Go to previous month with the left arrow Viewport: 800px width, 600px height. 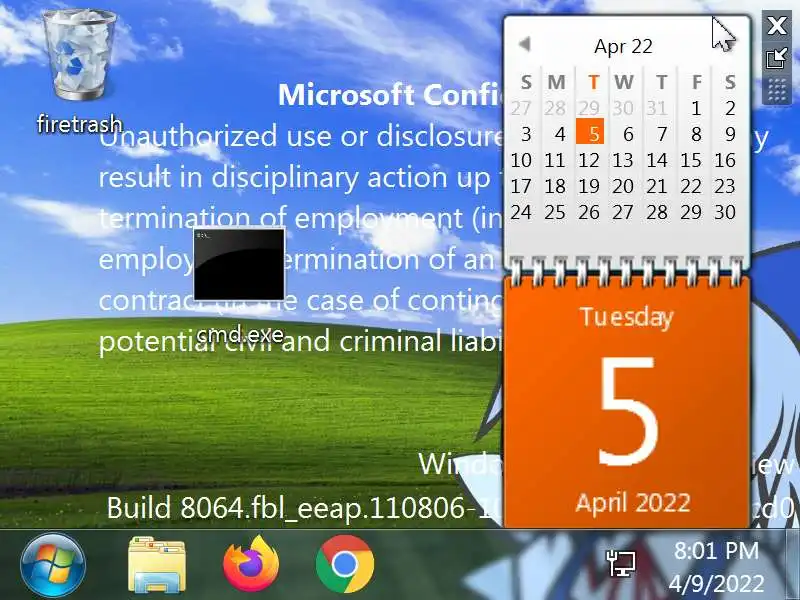pyautogui.click(x=524, y=44)
